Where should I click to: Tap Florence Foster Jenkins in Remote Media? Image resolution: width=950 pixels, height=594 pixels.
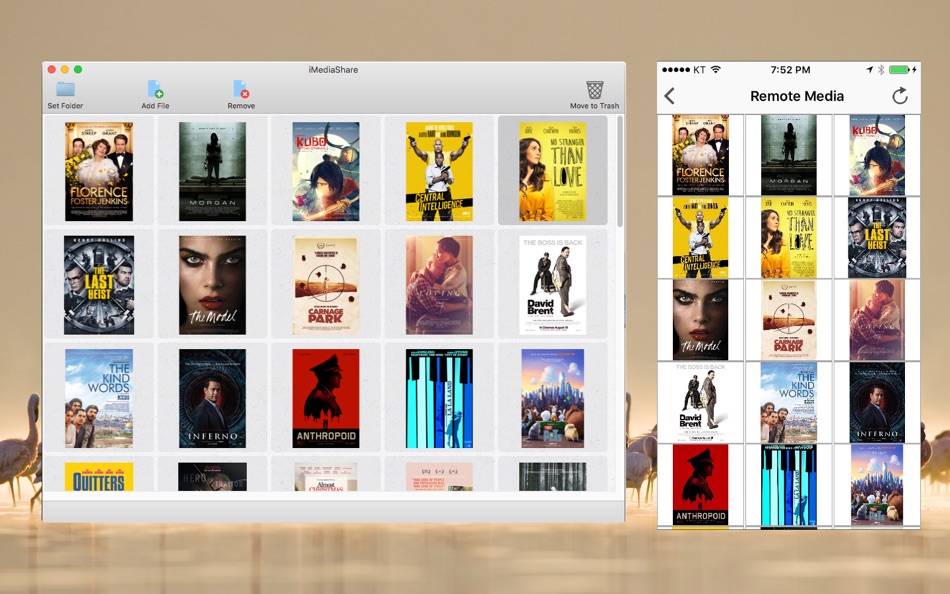coord(700,155)
